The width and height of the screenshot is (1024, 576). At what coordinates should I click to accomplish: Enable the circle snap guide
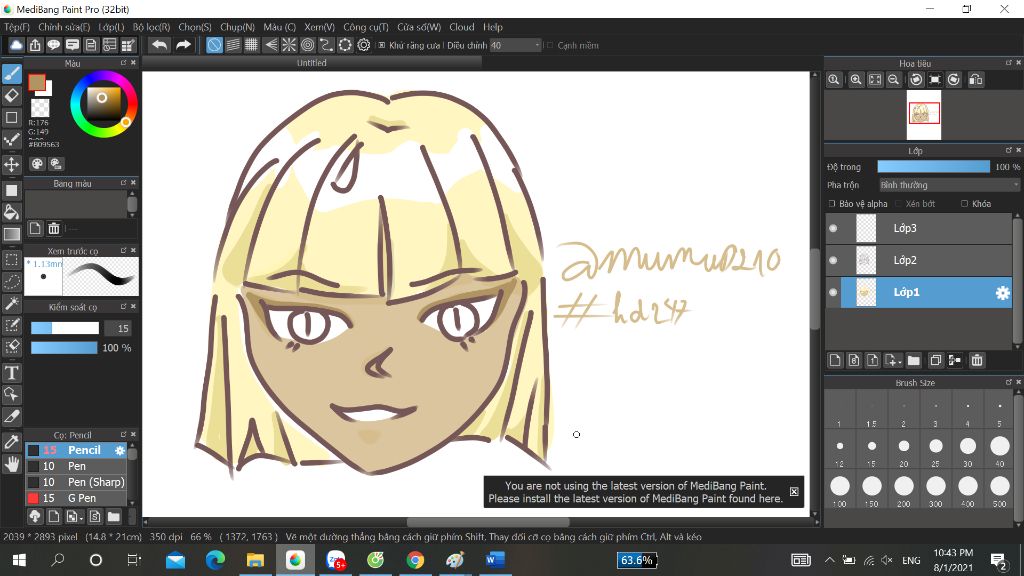(308, 45)
